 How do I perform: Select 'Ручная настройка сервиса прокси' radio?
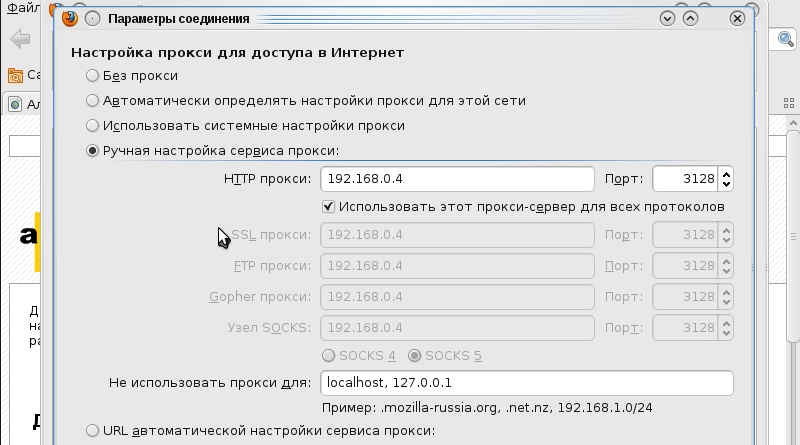click(x=92, y=151)
